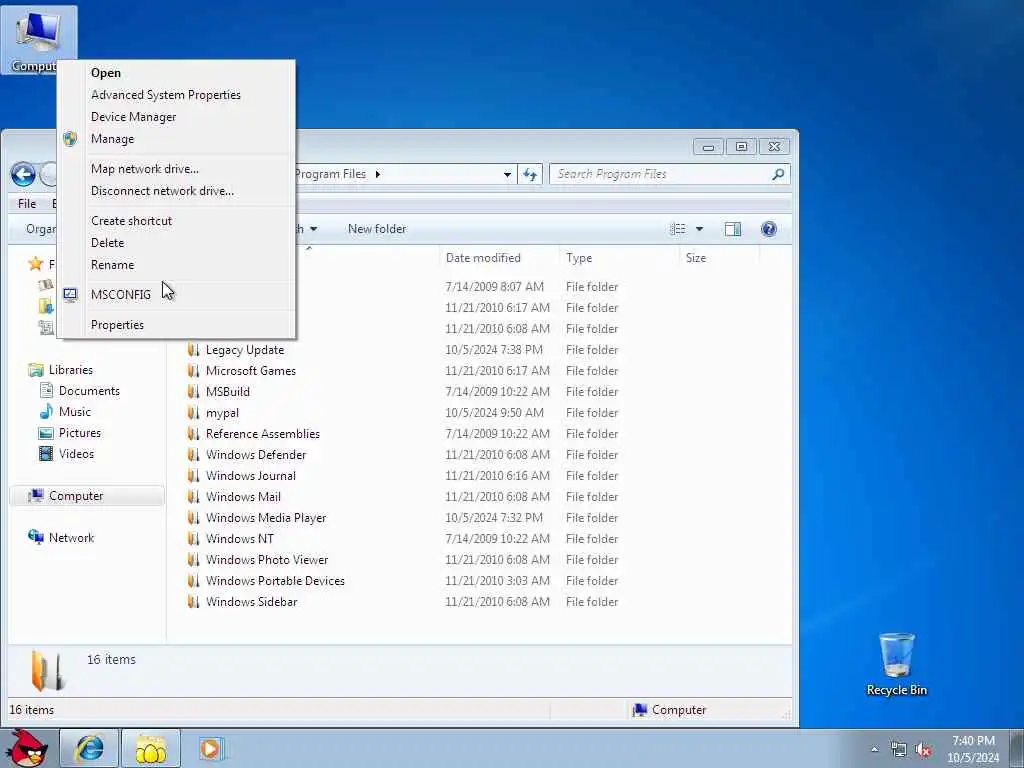Sort by Size column header
This screenshot has width=1024, height=768.
coord(720,258)
